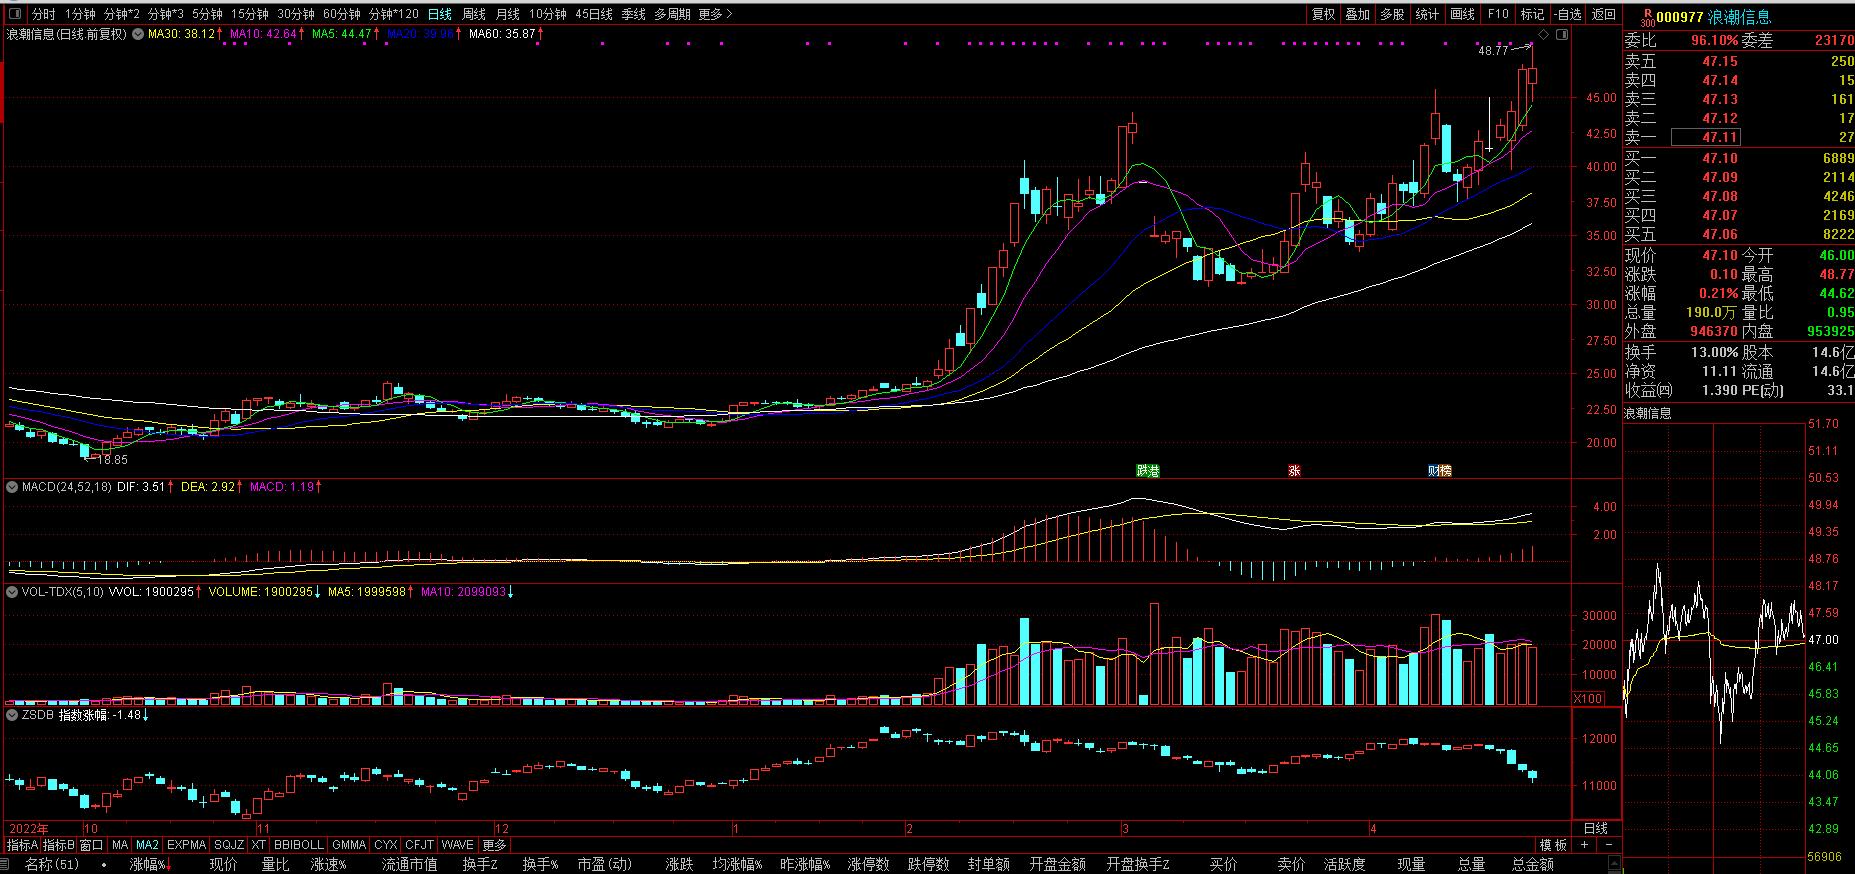The image size is (1855, 874).
Task: Switch to 周线 weekly chart period
Action: pos(473,14)
